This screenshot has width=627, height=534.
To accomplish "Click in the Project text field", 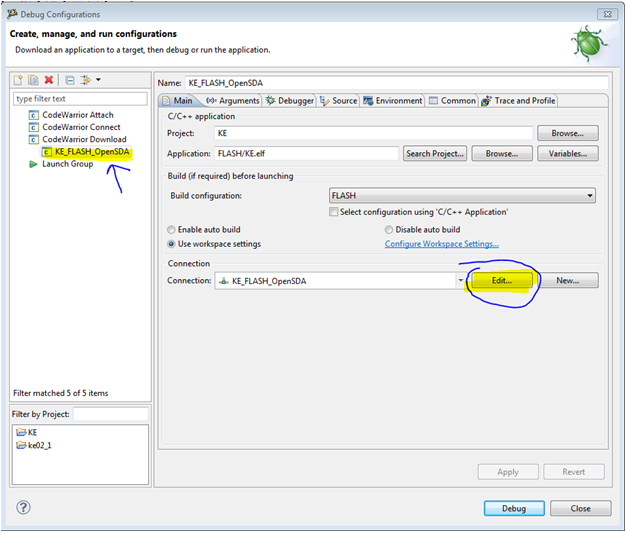I will (374, 134).
